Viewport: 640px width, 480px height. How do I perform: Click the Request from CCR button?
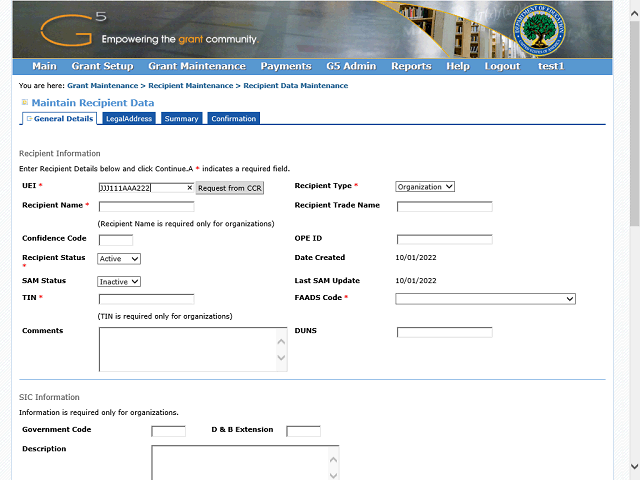[x=230, y=188]
